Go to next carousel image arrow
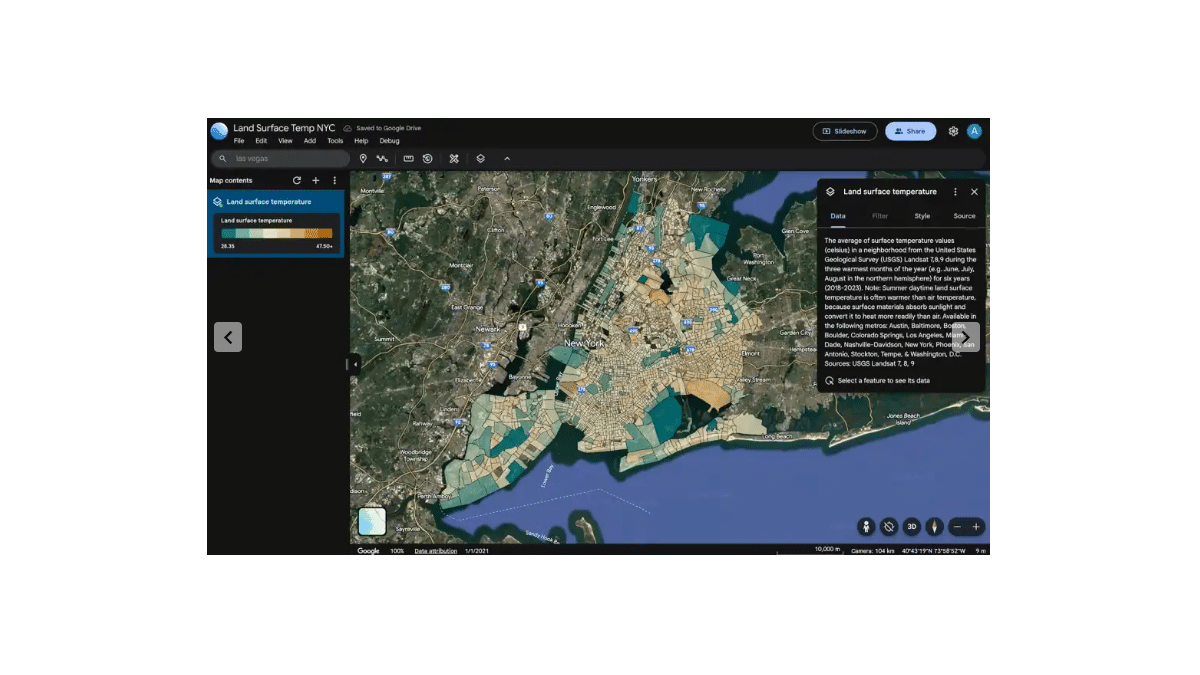This screenshot has width=1200, height=675. (x=966, y=337)
